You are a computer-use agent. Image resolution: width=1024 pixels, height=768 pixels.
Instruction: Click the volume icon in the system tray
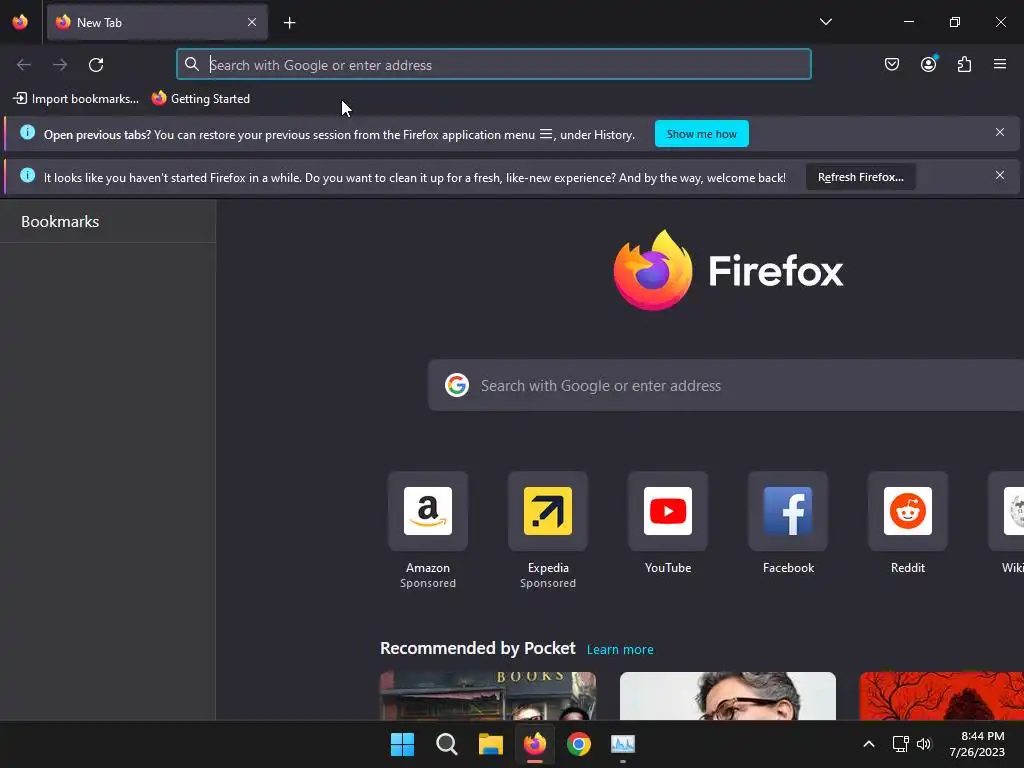(924, 744)
